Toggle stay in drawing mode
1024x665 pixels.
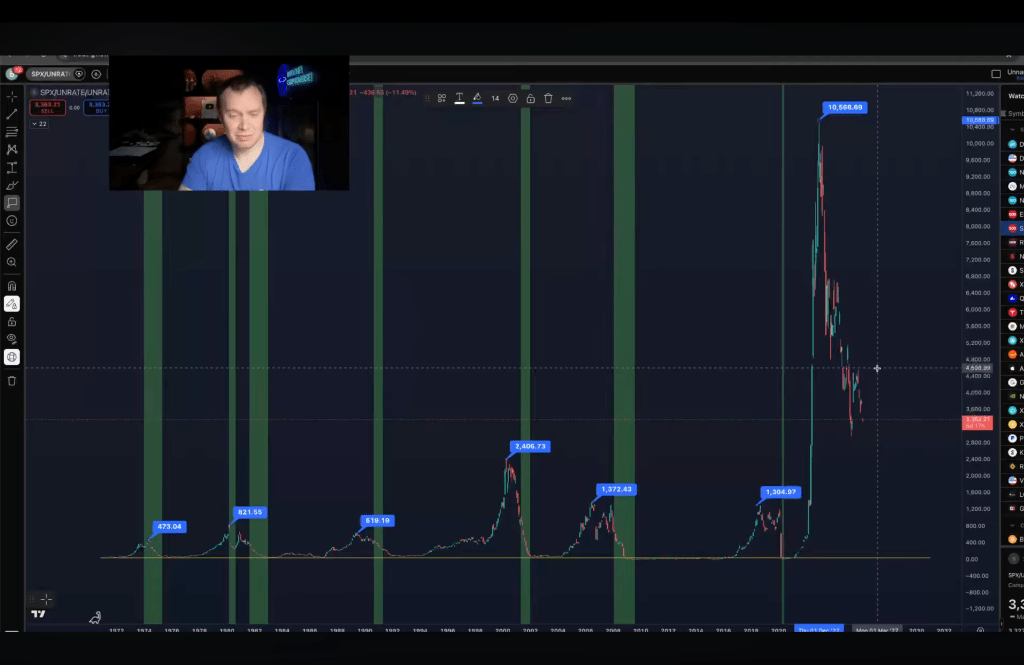coord(12,304)
